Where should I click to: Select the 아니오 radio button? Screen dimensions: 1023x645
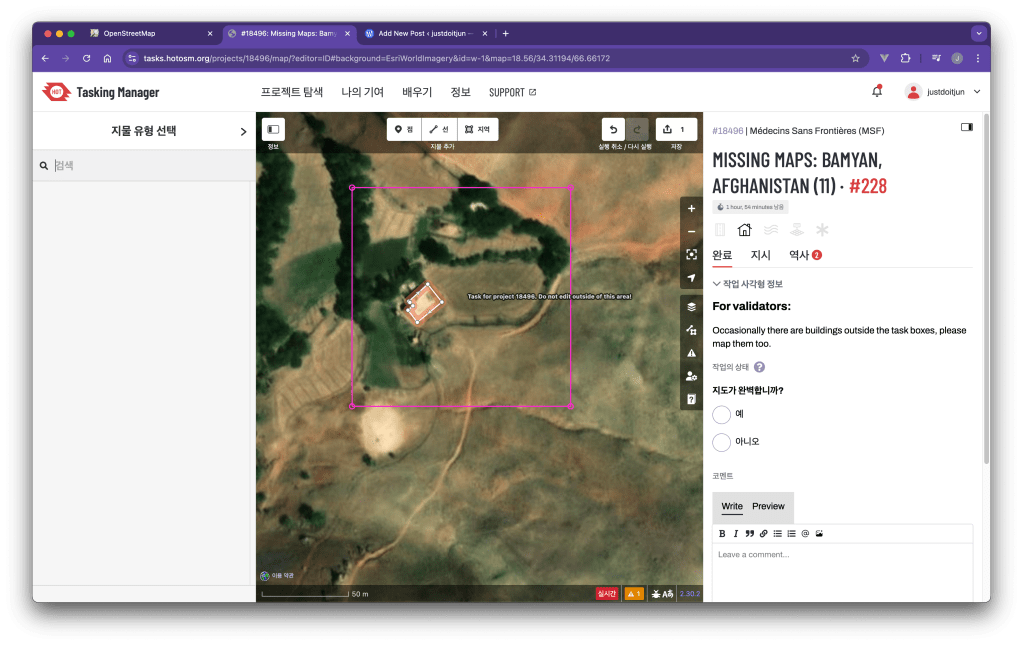click(722, 442)
